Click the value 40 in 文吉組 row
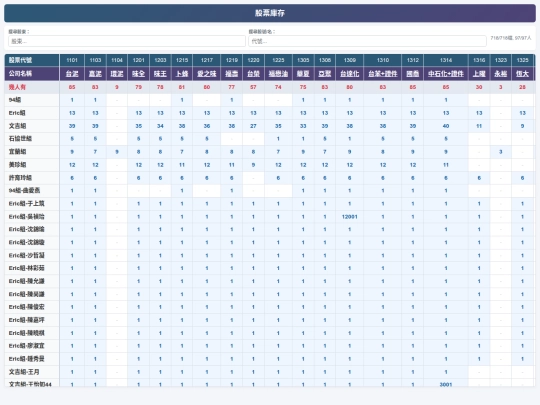This screenshot has width=540, height=405. (x=446, y=126)
